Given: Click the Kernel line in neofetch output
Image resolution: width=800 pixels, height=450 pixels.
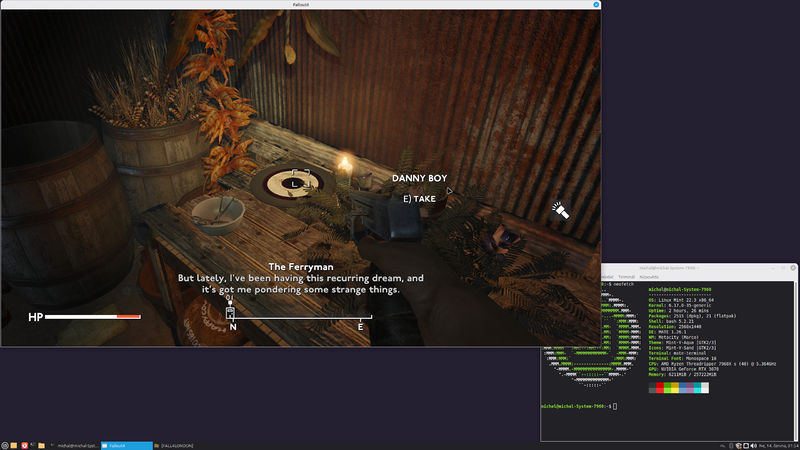Looking at the screenshot, I should point(680,305).
